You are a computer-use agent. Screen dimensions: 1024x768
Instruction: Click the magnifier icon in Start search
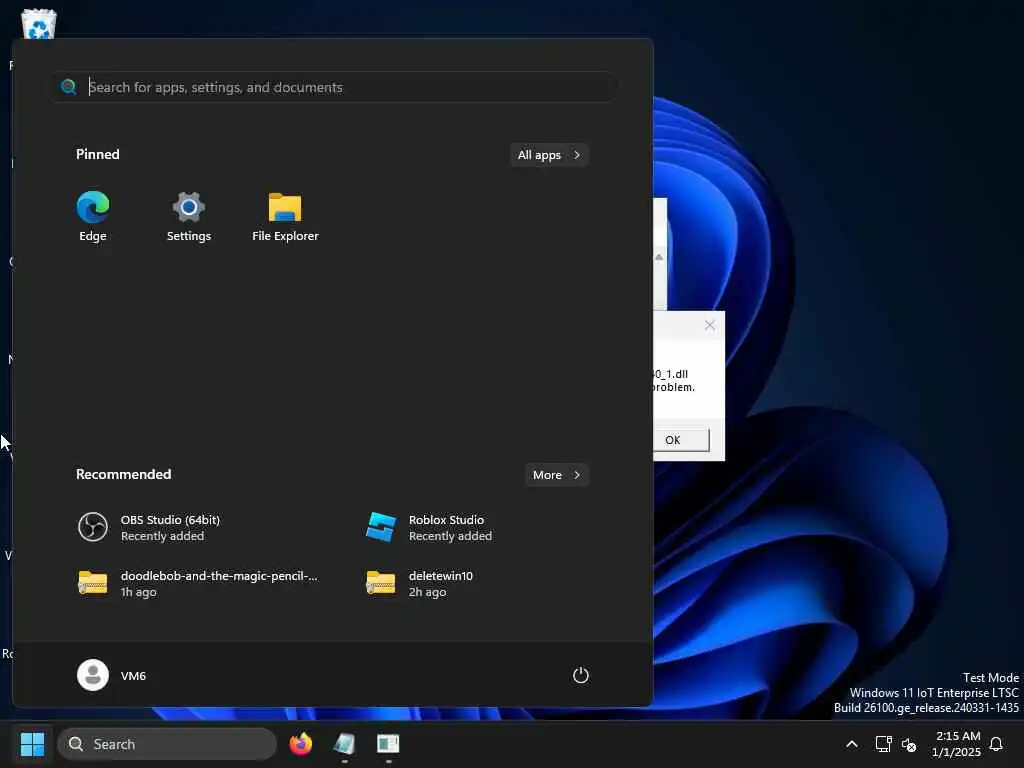[69, 87]
